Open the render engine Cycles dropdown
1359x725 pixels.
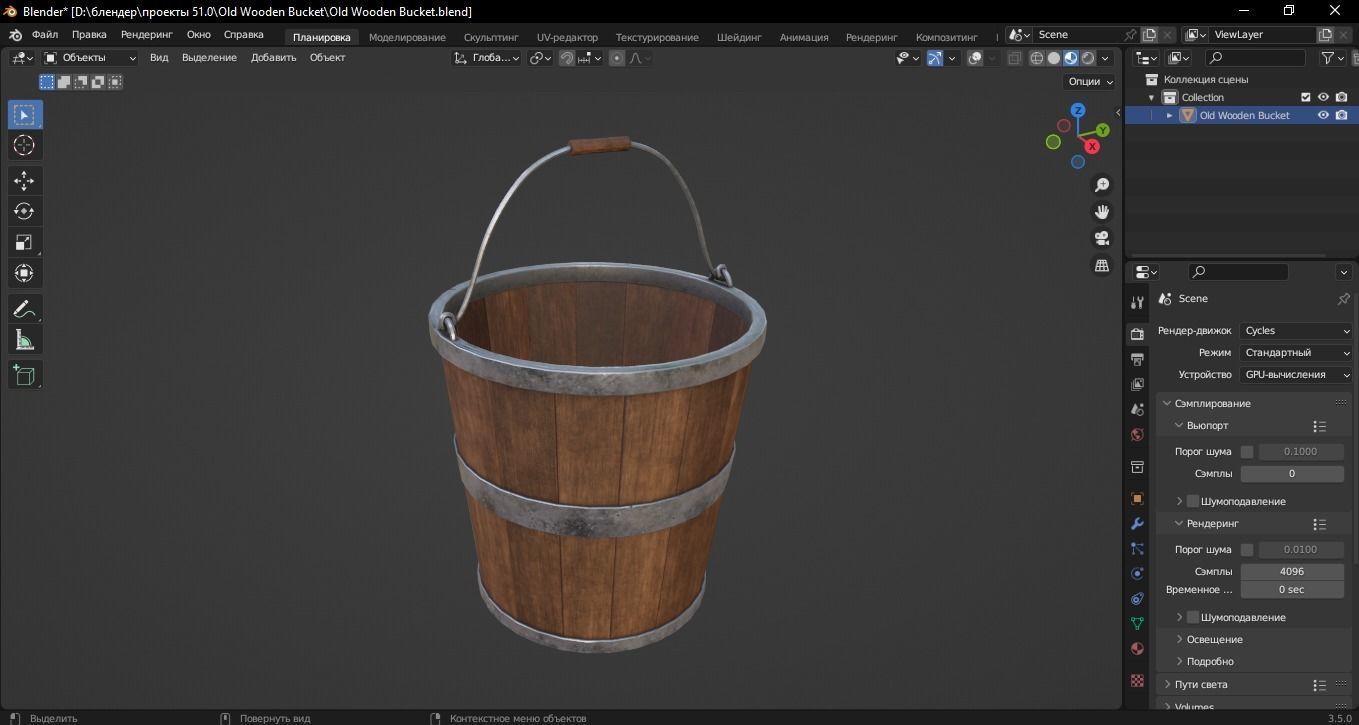(1297, 331)
